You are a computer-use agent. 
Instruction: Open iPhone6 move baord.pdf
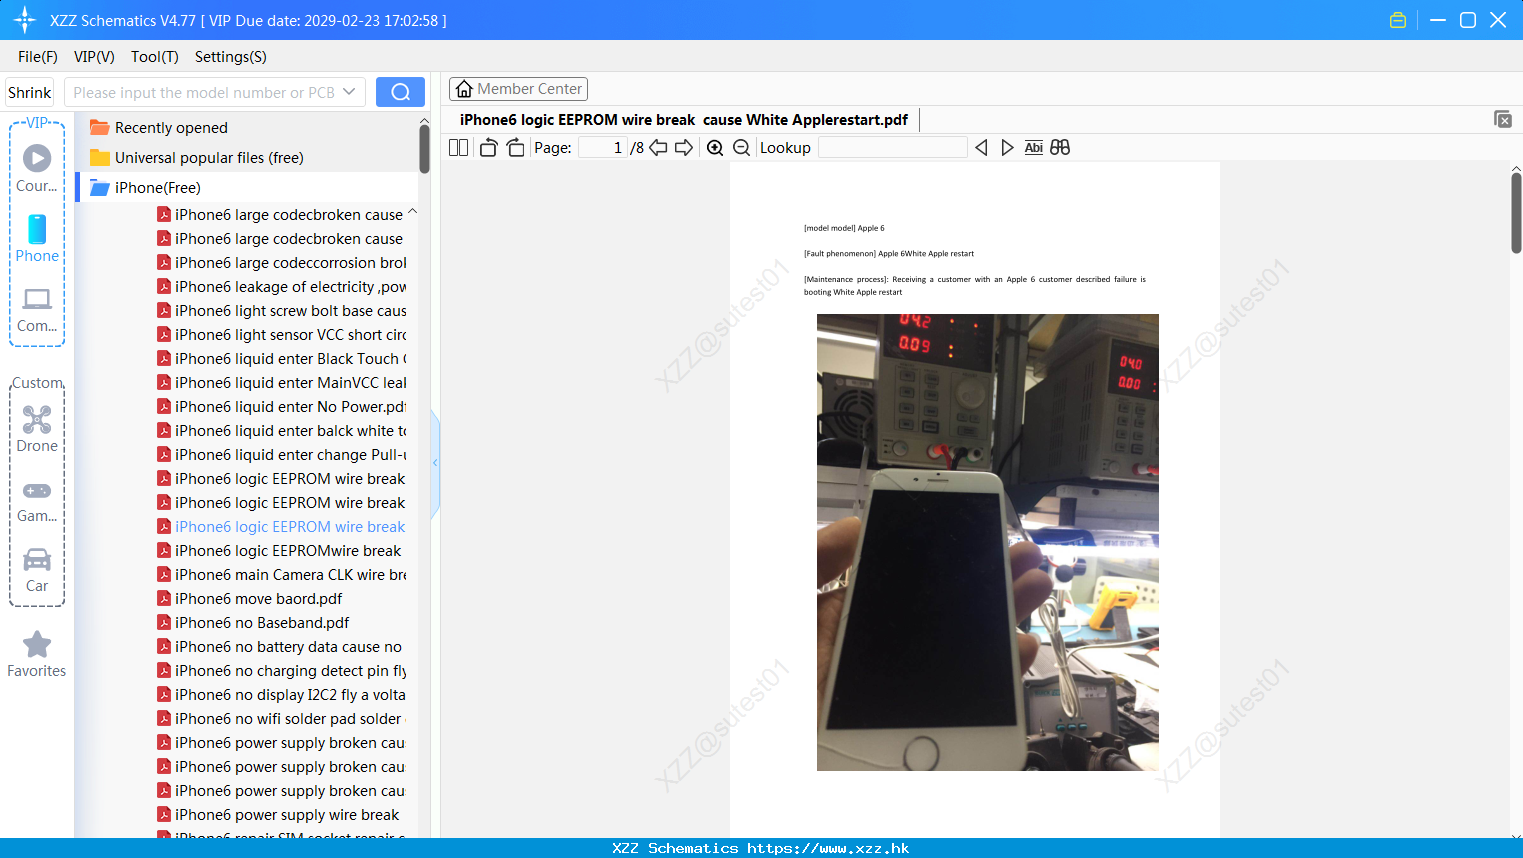[250, 599]
